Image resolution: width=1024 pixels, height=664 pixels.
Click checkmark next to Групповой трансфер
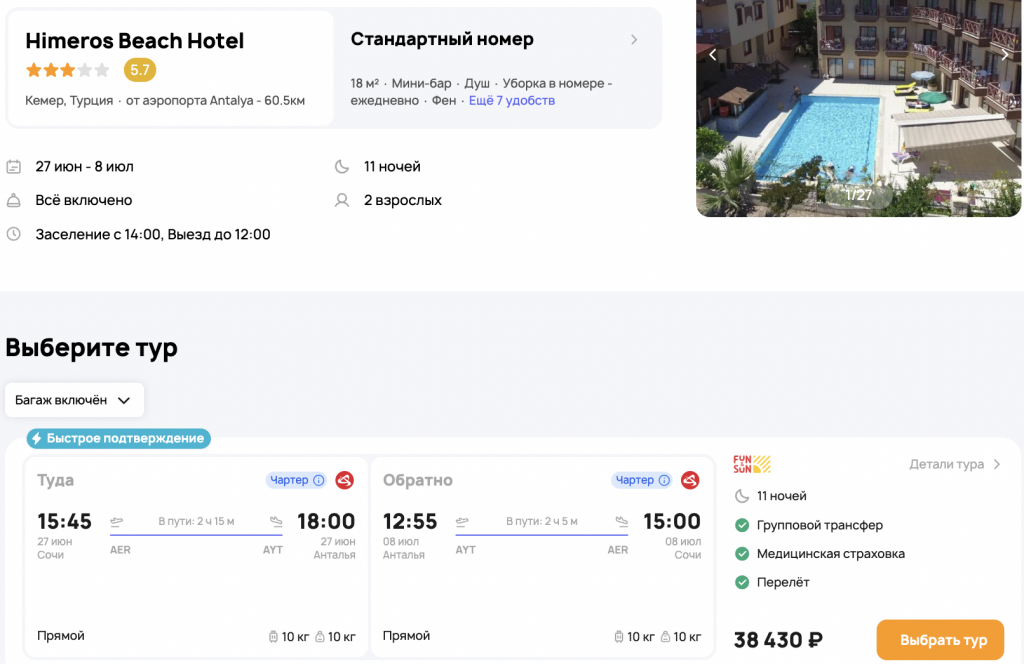click(742, 525)
